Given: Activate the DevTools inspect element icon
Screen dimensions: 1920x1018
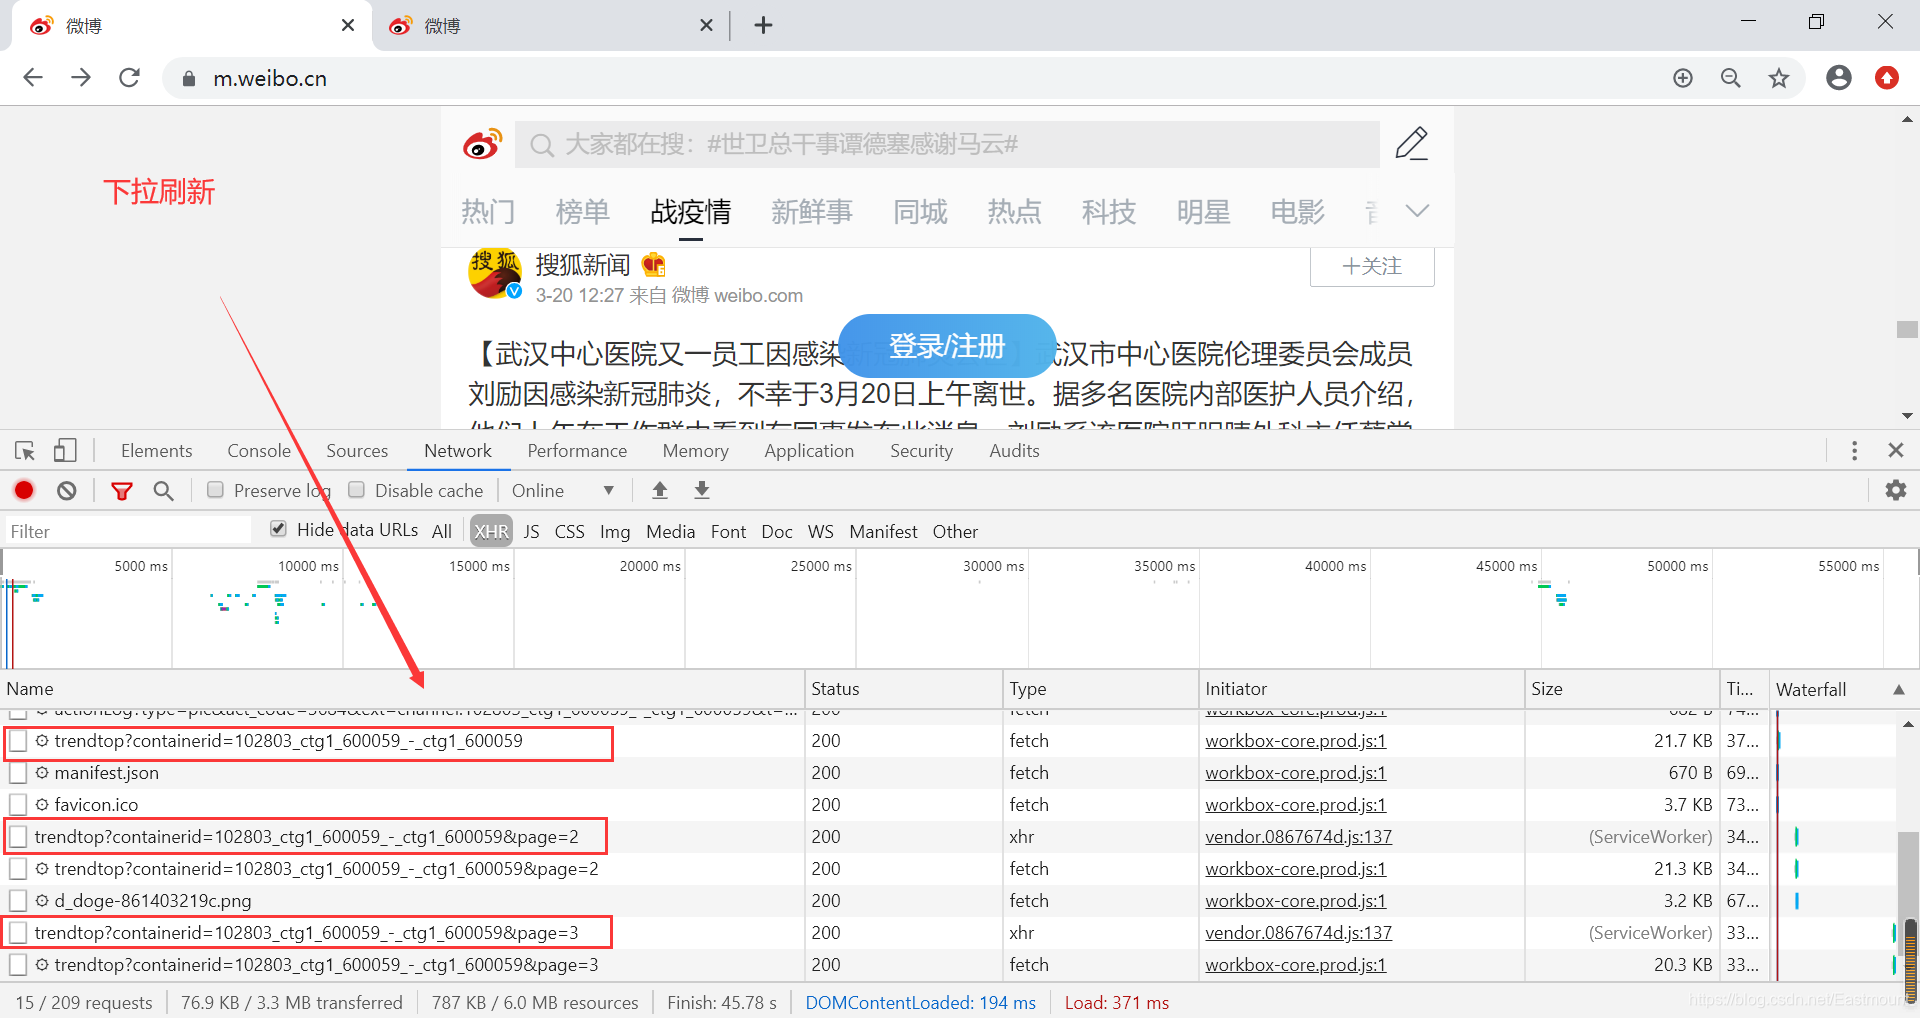Looking at the screenshot, I should point(25,451).
